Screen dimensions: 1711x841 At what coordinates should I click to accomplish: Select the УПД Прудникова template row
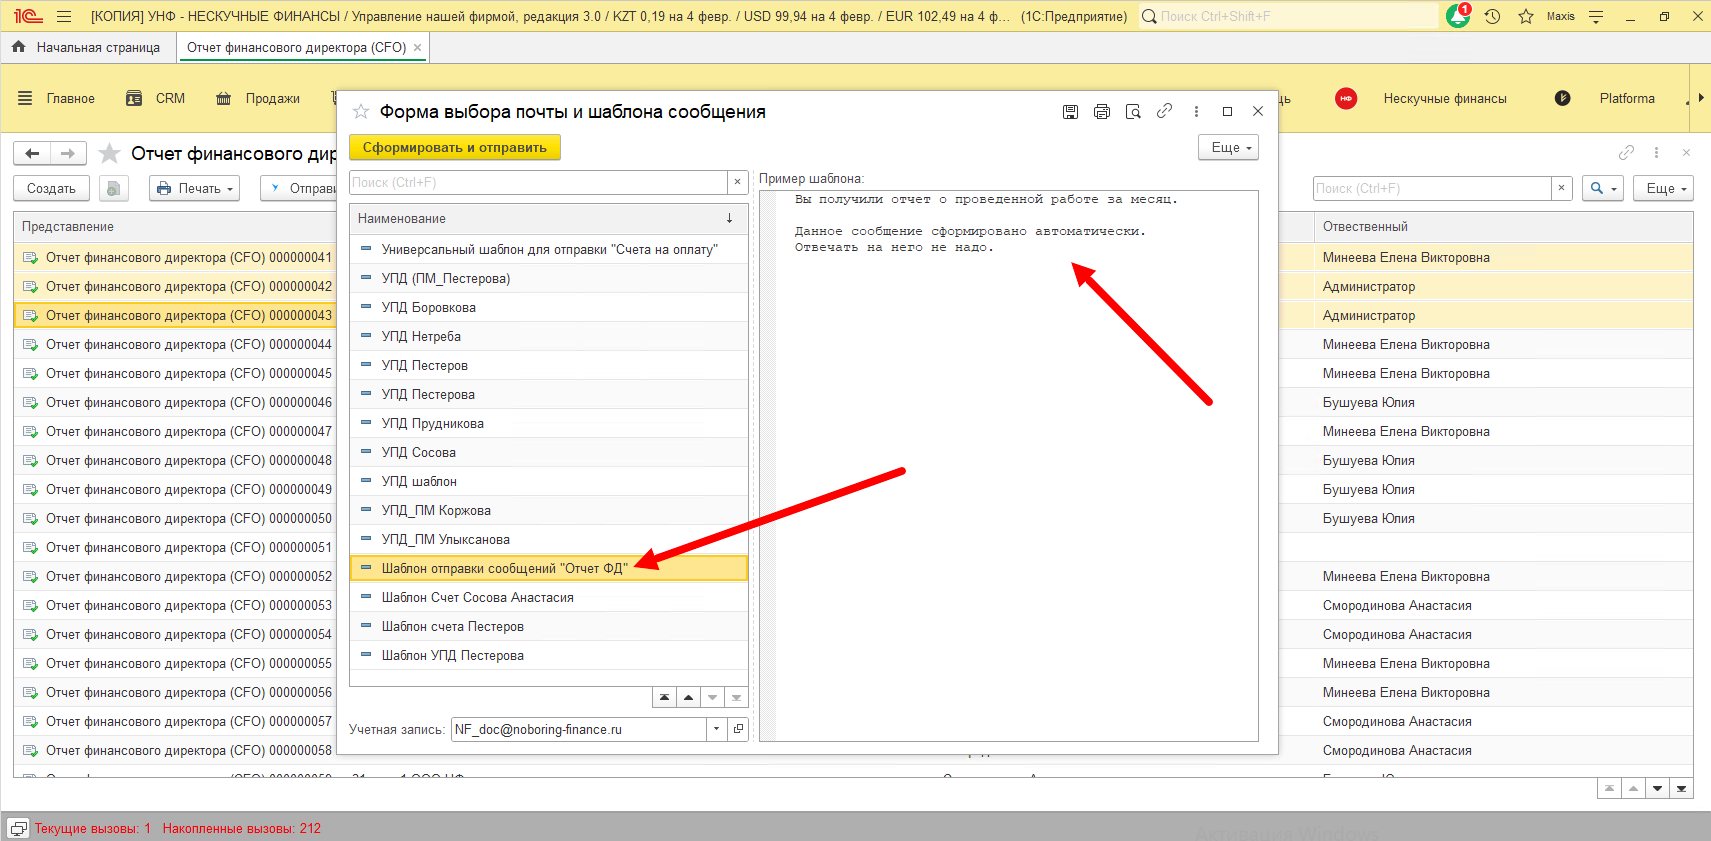click(x=433, y=423)
